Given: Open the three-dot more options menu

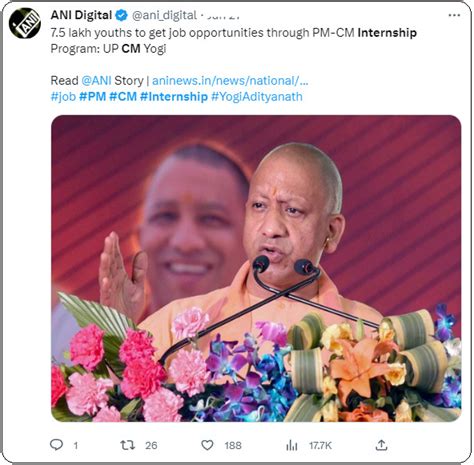Looking at the screenshot, I should pos(454,15).
